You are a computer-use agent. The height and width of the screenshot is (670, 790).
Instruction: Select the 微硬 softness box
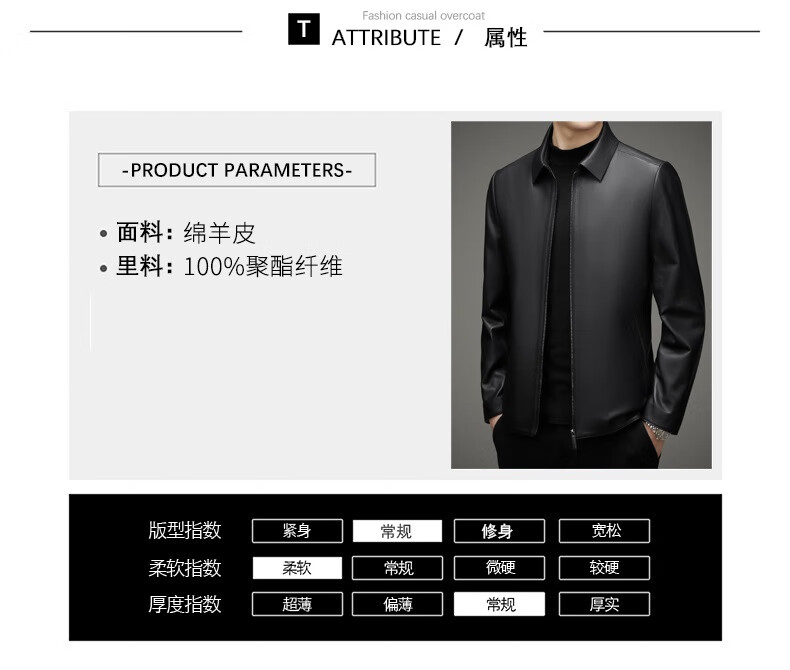point(499,568)
